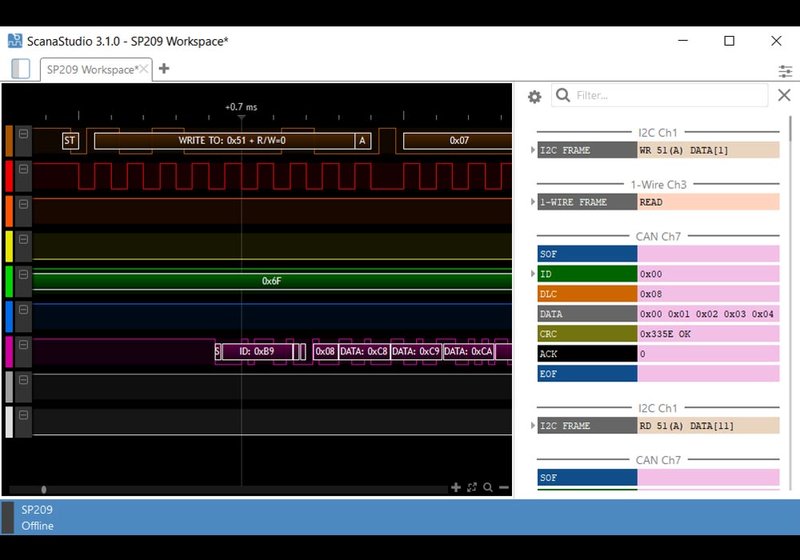Select the first CAN SOF row
This screenshot has width=800, height=560.
pos(658,253)
